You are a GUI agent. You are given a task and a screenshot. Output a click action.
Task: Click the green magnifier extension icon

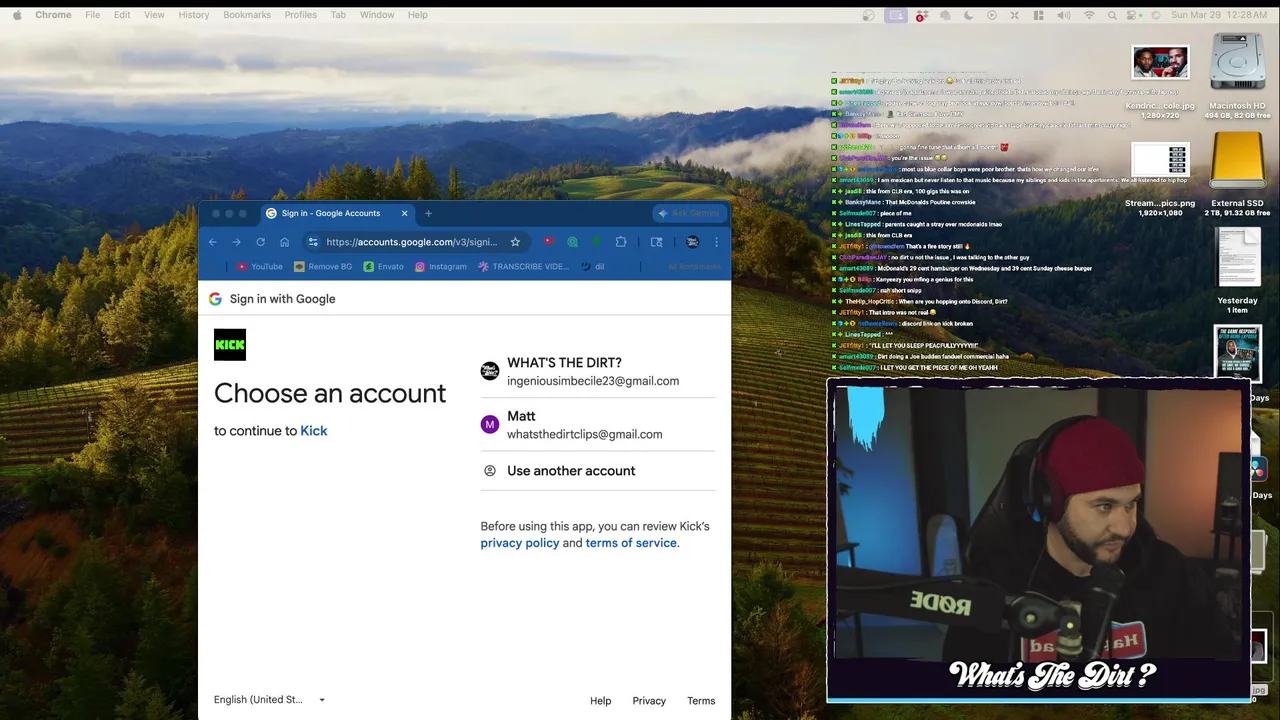pos(573,242)
